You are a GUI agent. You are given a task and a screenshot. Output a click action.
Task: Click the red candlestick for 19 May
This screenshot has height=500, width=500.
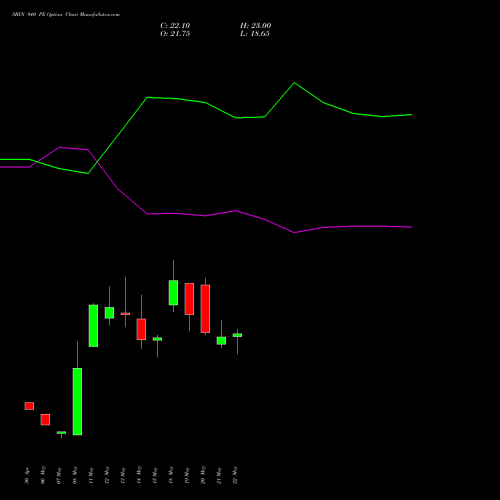point(189,299)
